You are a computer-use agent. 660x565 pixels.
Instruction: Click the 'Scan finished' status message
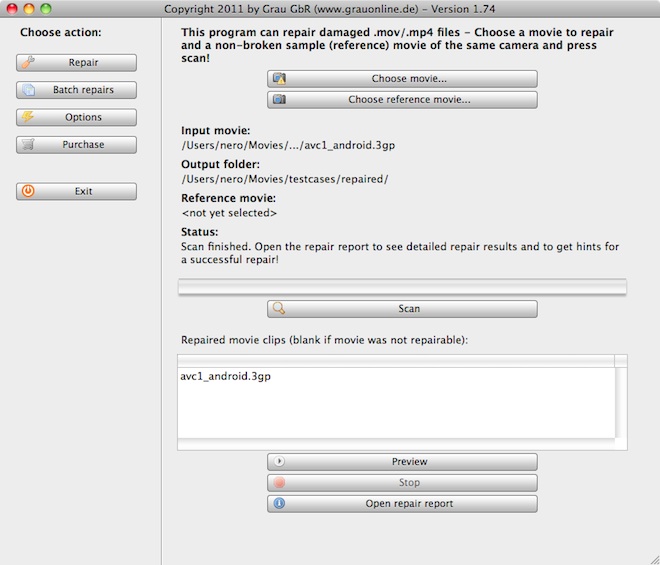coord(400,253)
